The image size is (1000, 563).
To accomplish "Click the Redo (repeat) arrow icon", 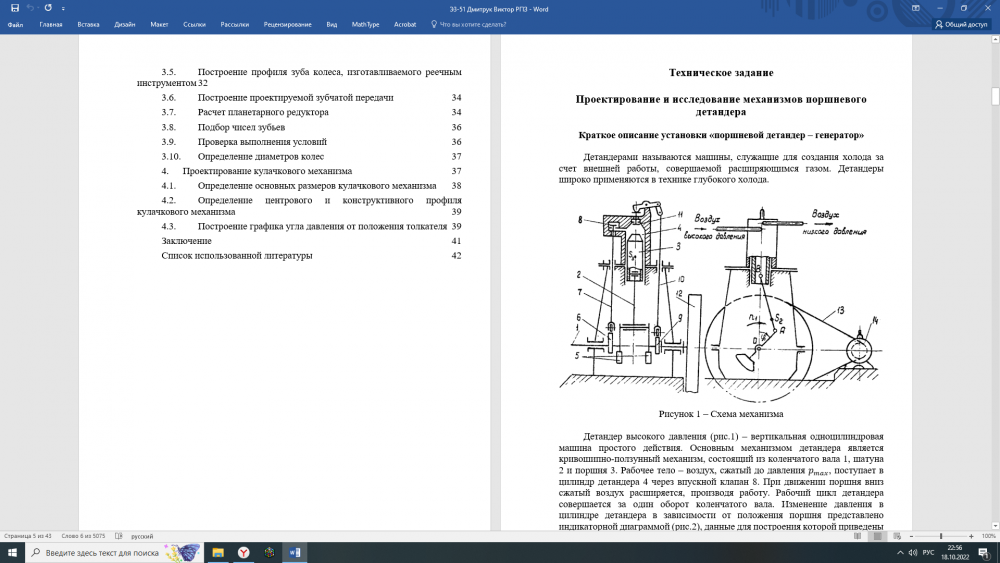I will [x=48, y=8].
